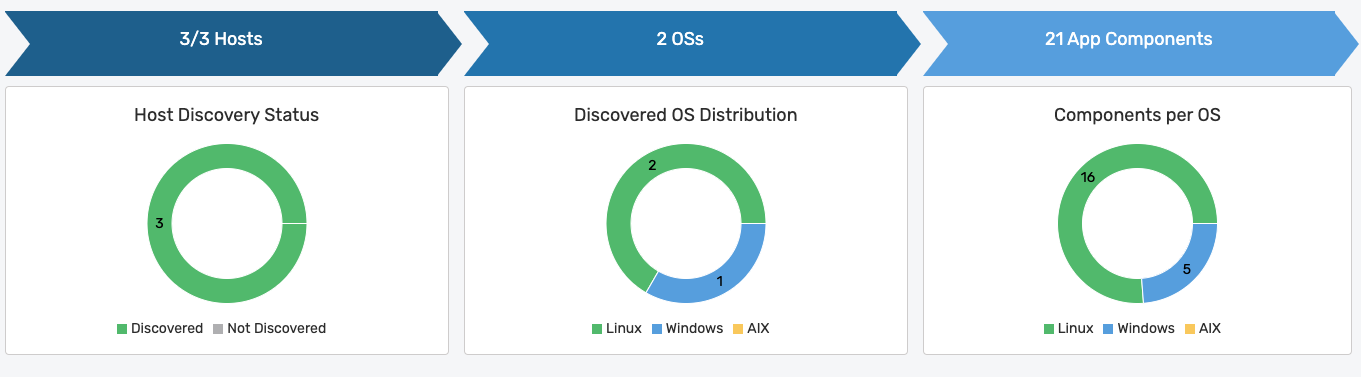
Task: Hide Linux in OS Distribution legend
Action: (x=617, y=328)
